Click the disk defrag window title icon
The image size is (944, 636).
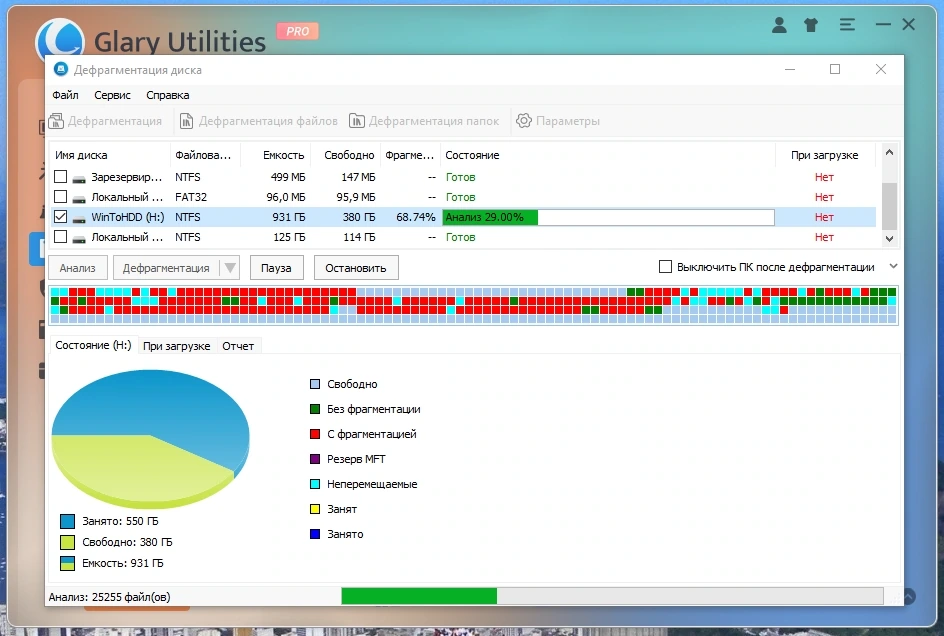pos(61,69)
